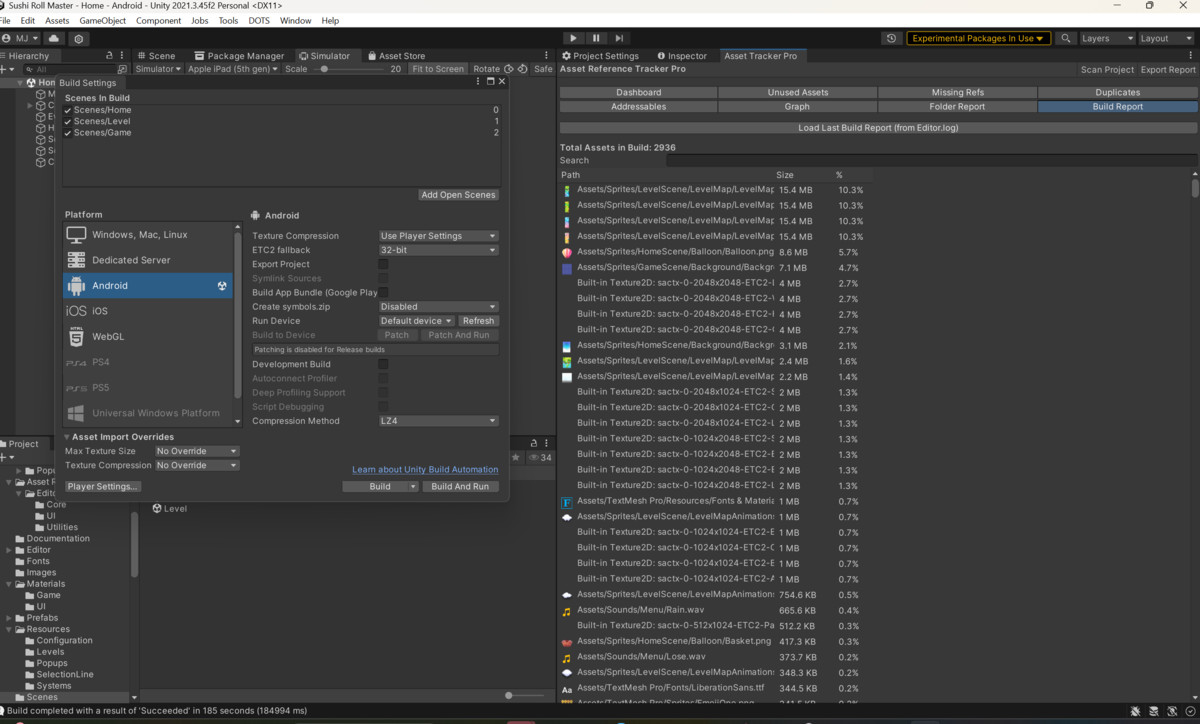Open the ETC2 fallback dropdown
This screenshot has width=1200, height=724.
click(x=437, y=249)
